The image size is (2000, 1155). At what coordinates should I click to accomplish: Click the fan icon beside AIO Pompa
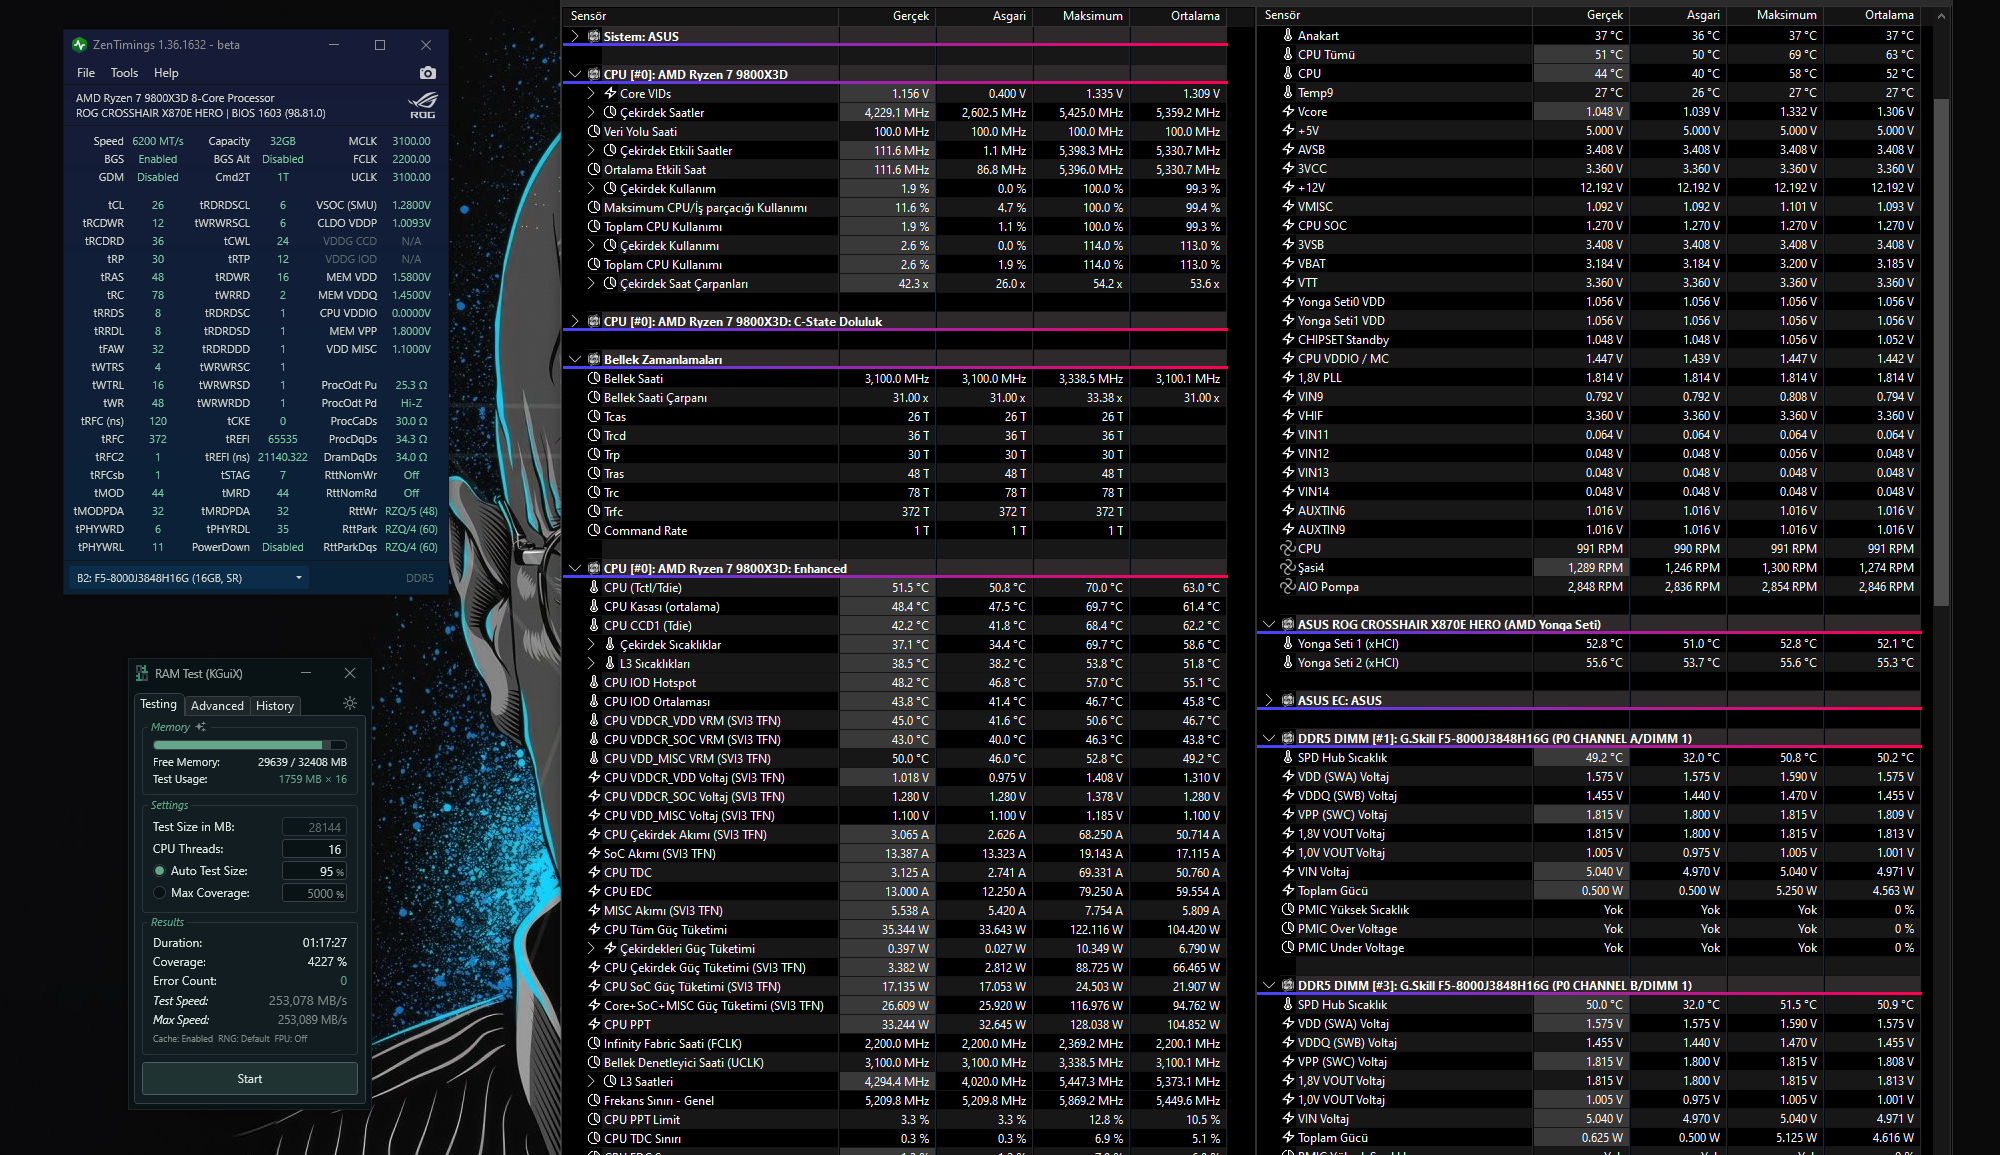(x=1288, y=587)
